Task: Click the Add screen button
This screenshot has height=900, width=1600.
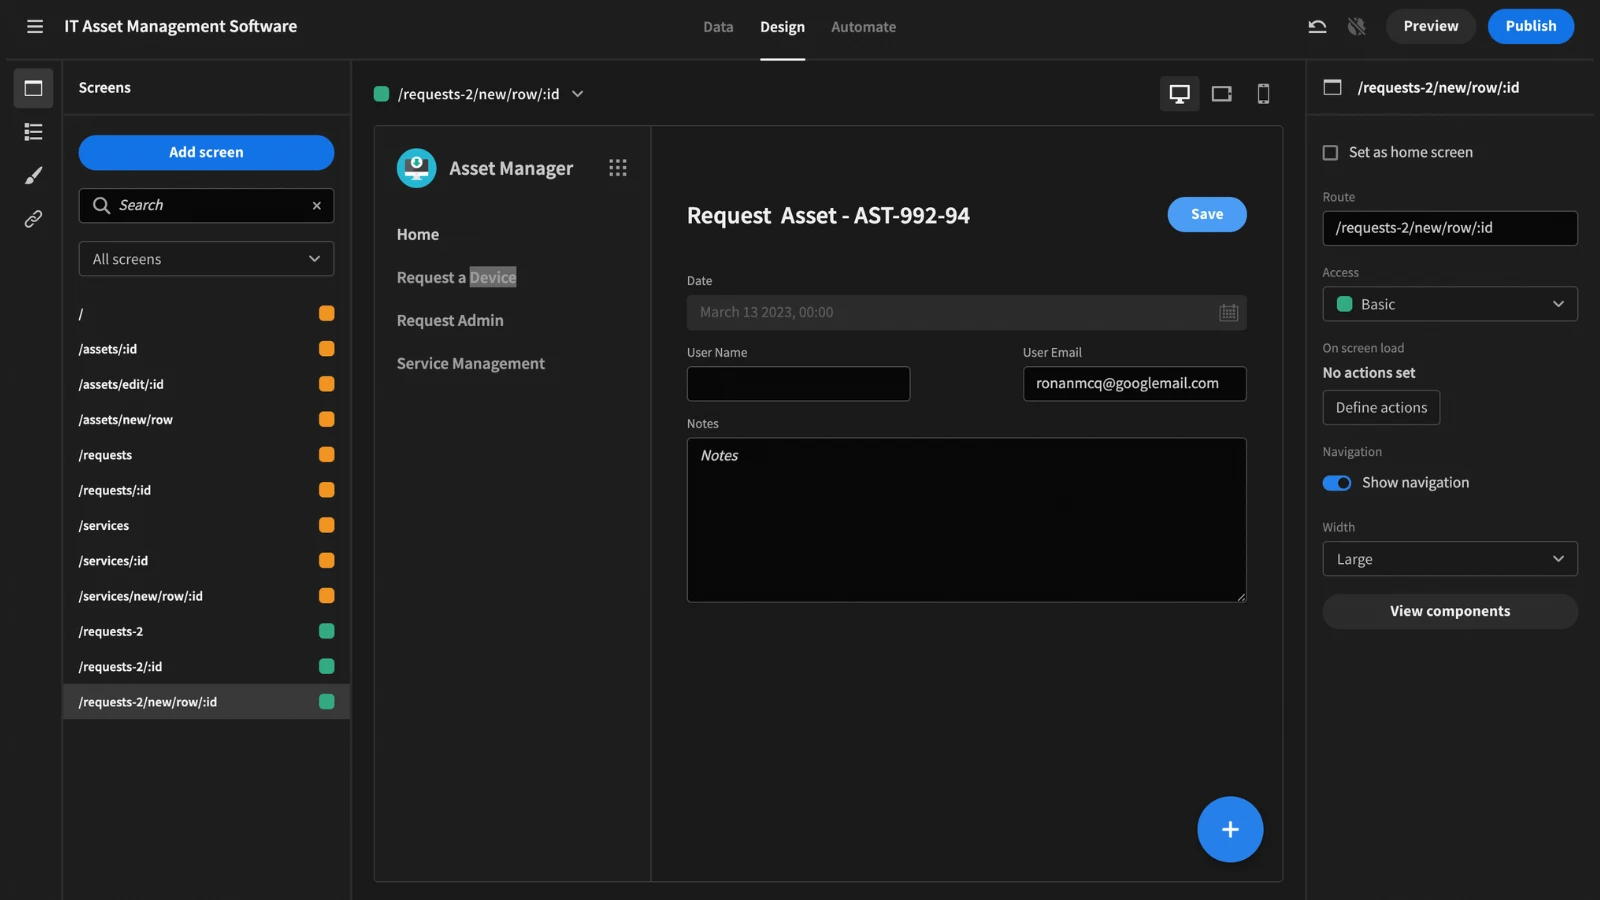Action: 206,153
